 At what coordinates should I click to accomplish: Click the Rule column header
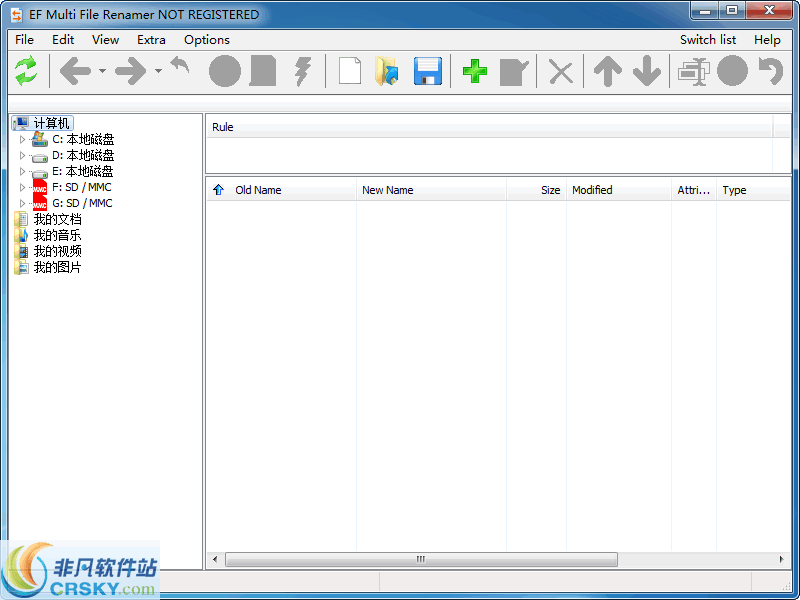pos(490,127)
